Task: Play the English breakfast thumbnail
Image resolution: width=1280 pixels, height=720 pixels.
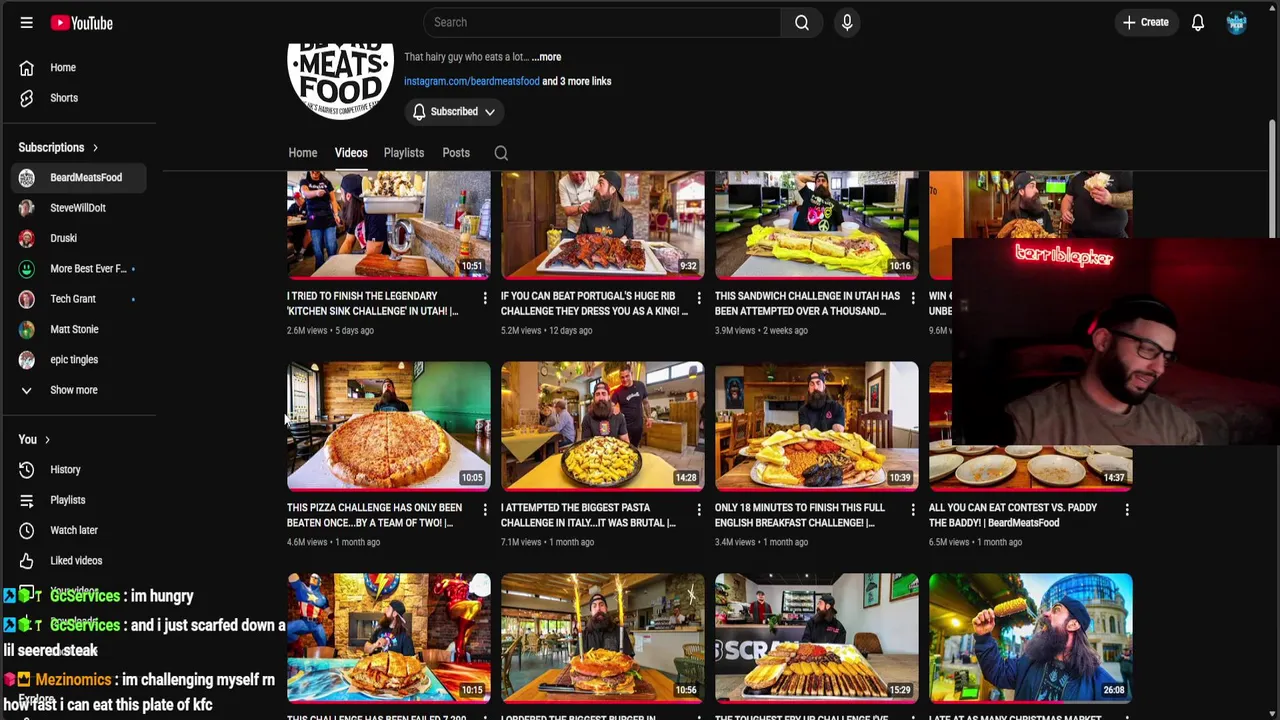Action: (x=817, y=426)
